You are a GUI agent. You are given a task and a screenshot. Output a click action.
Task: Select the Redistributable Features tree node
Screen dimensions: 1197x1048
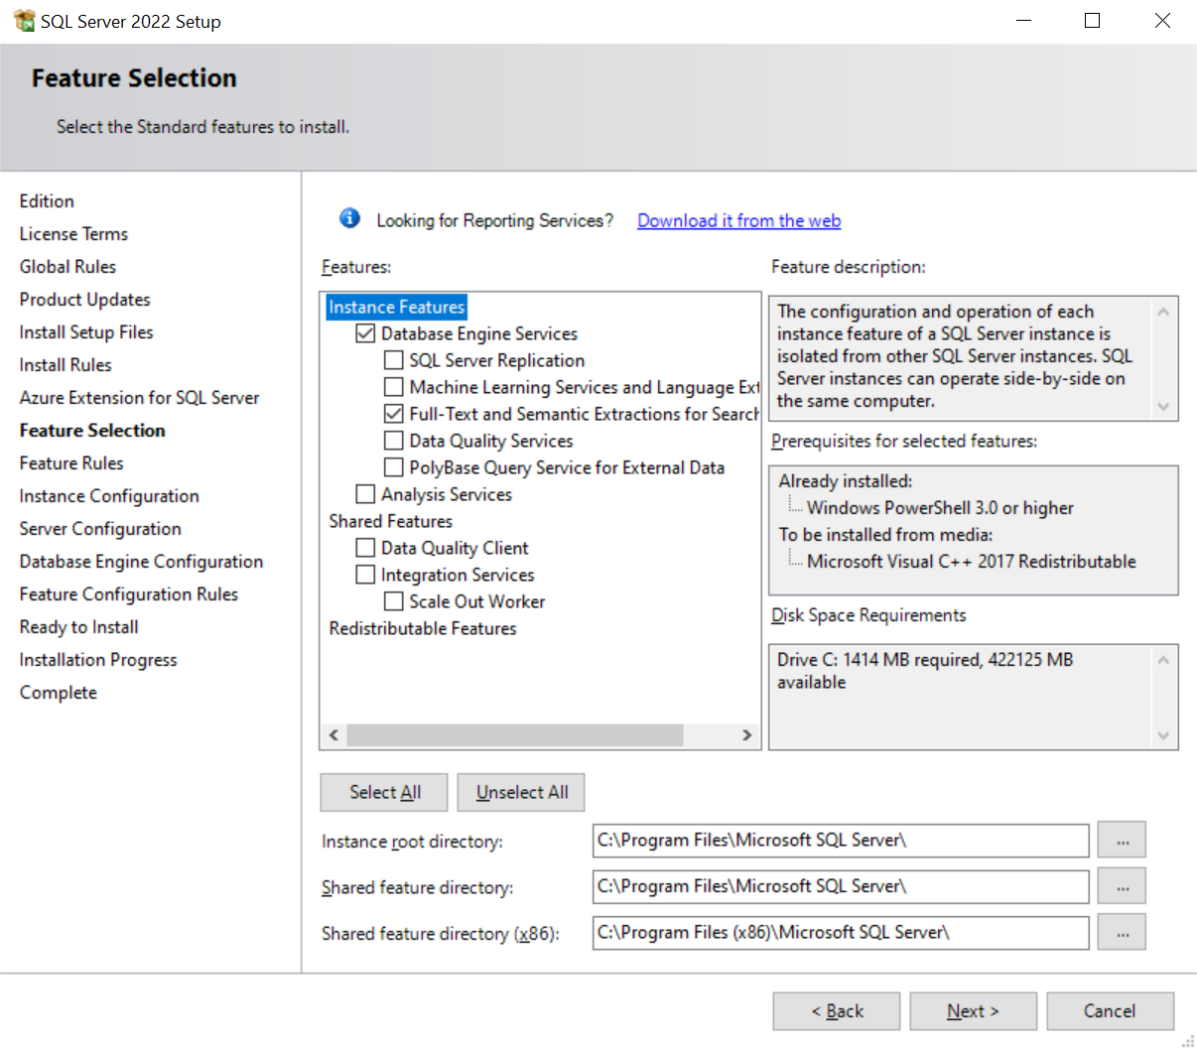(x=422, y=628)
